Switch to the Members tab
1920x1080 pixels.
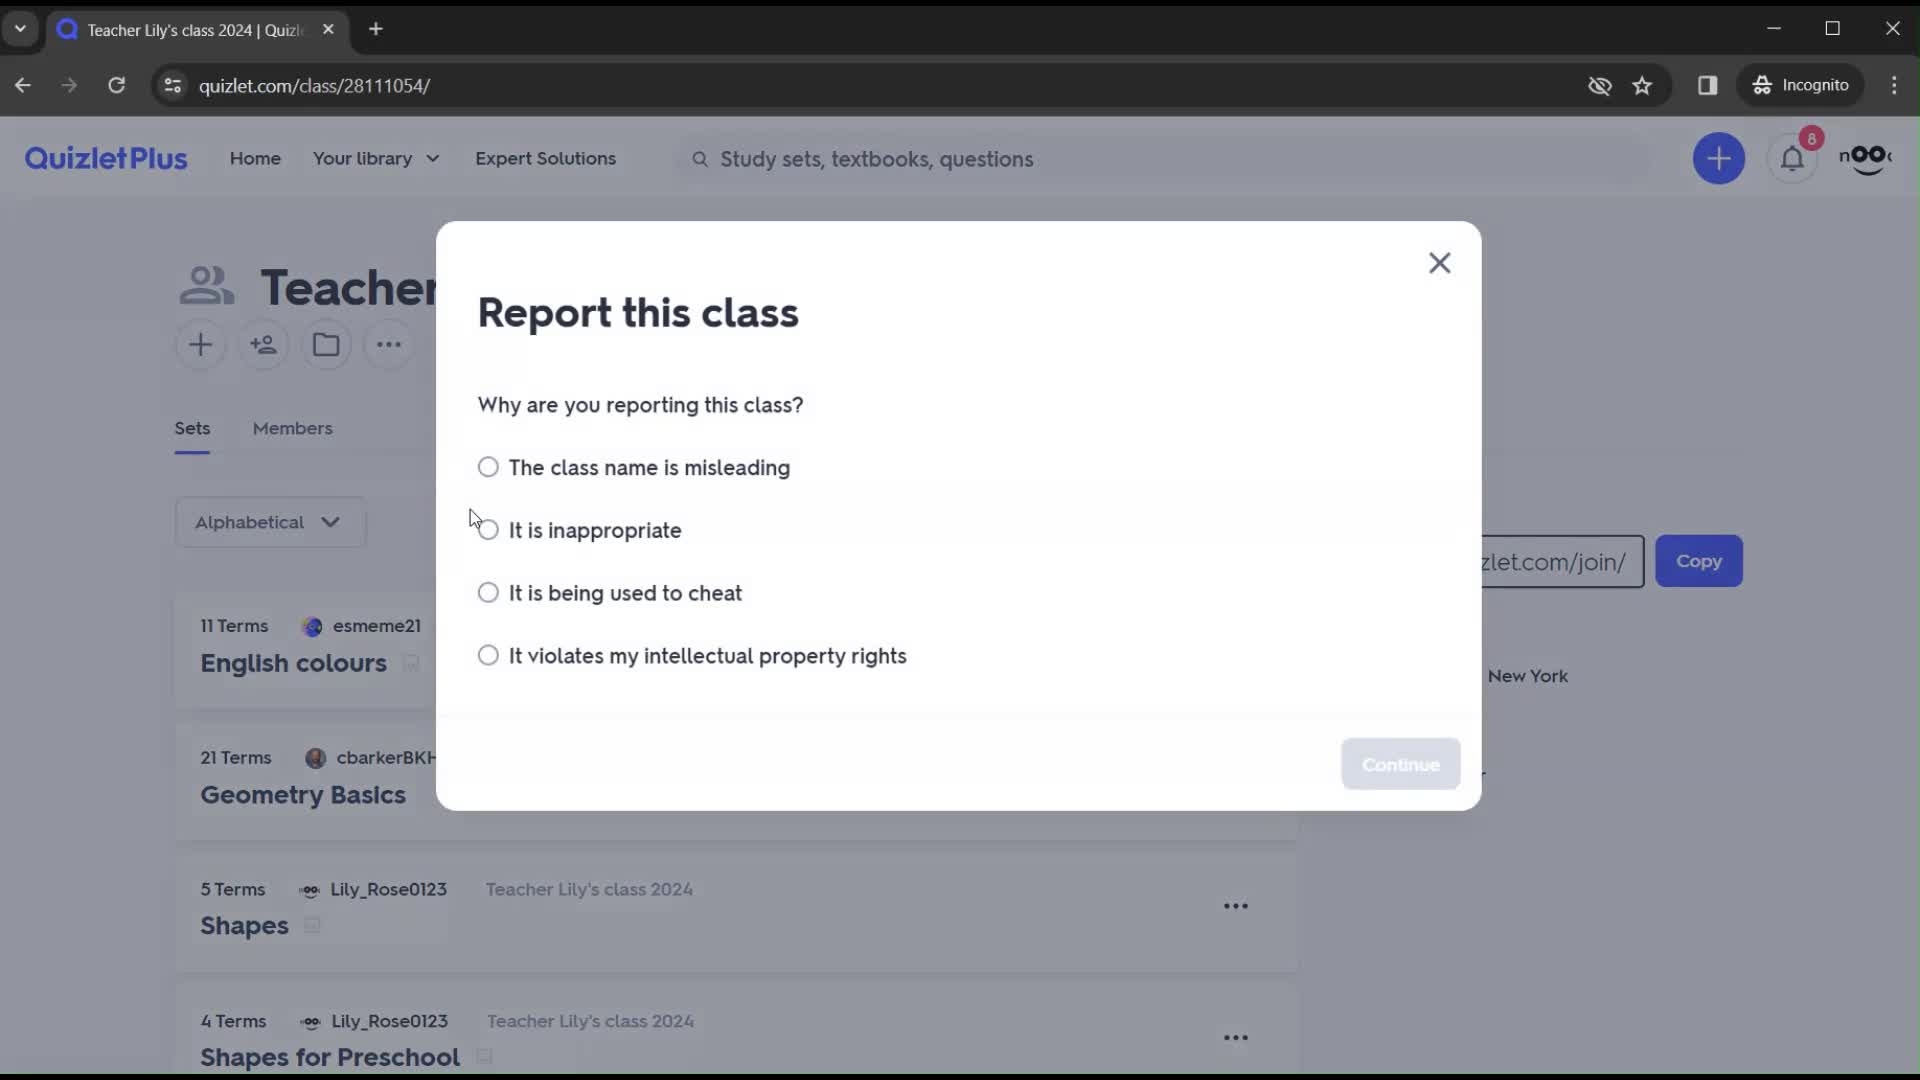(293, 429)
